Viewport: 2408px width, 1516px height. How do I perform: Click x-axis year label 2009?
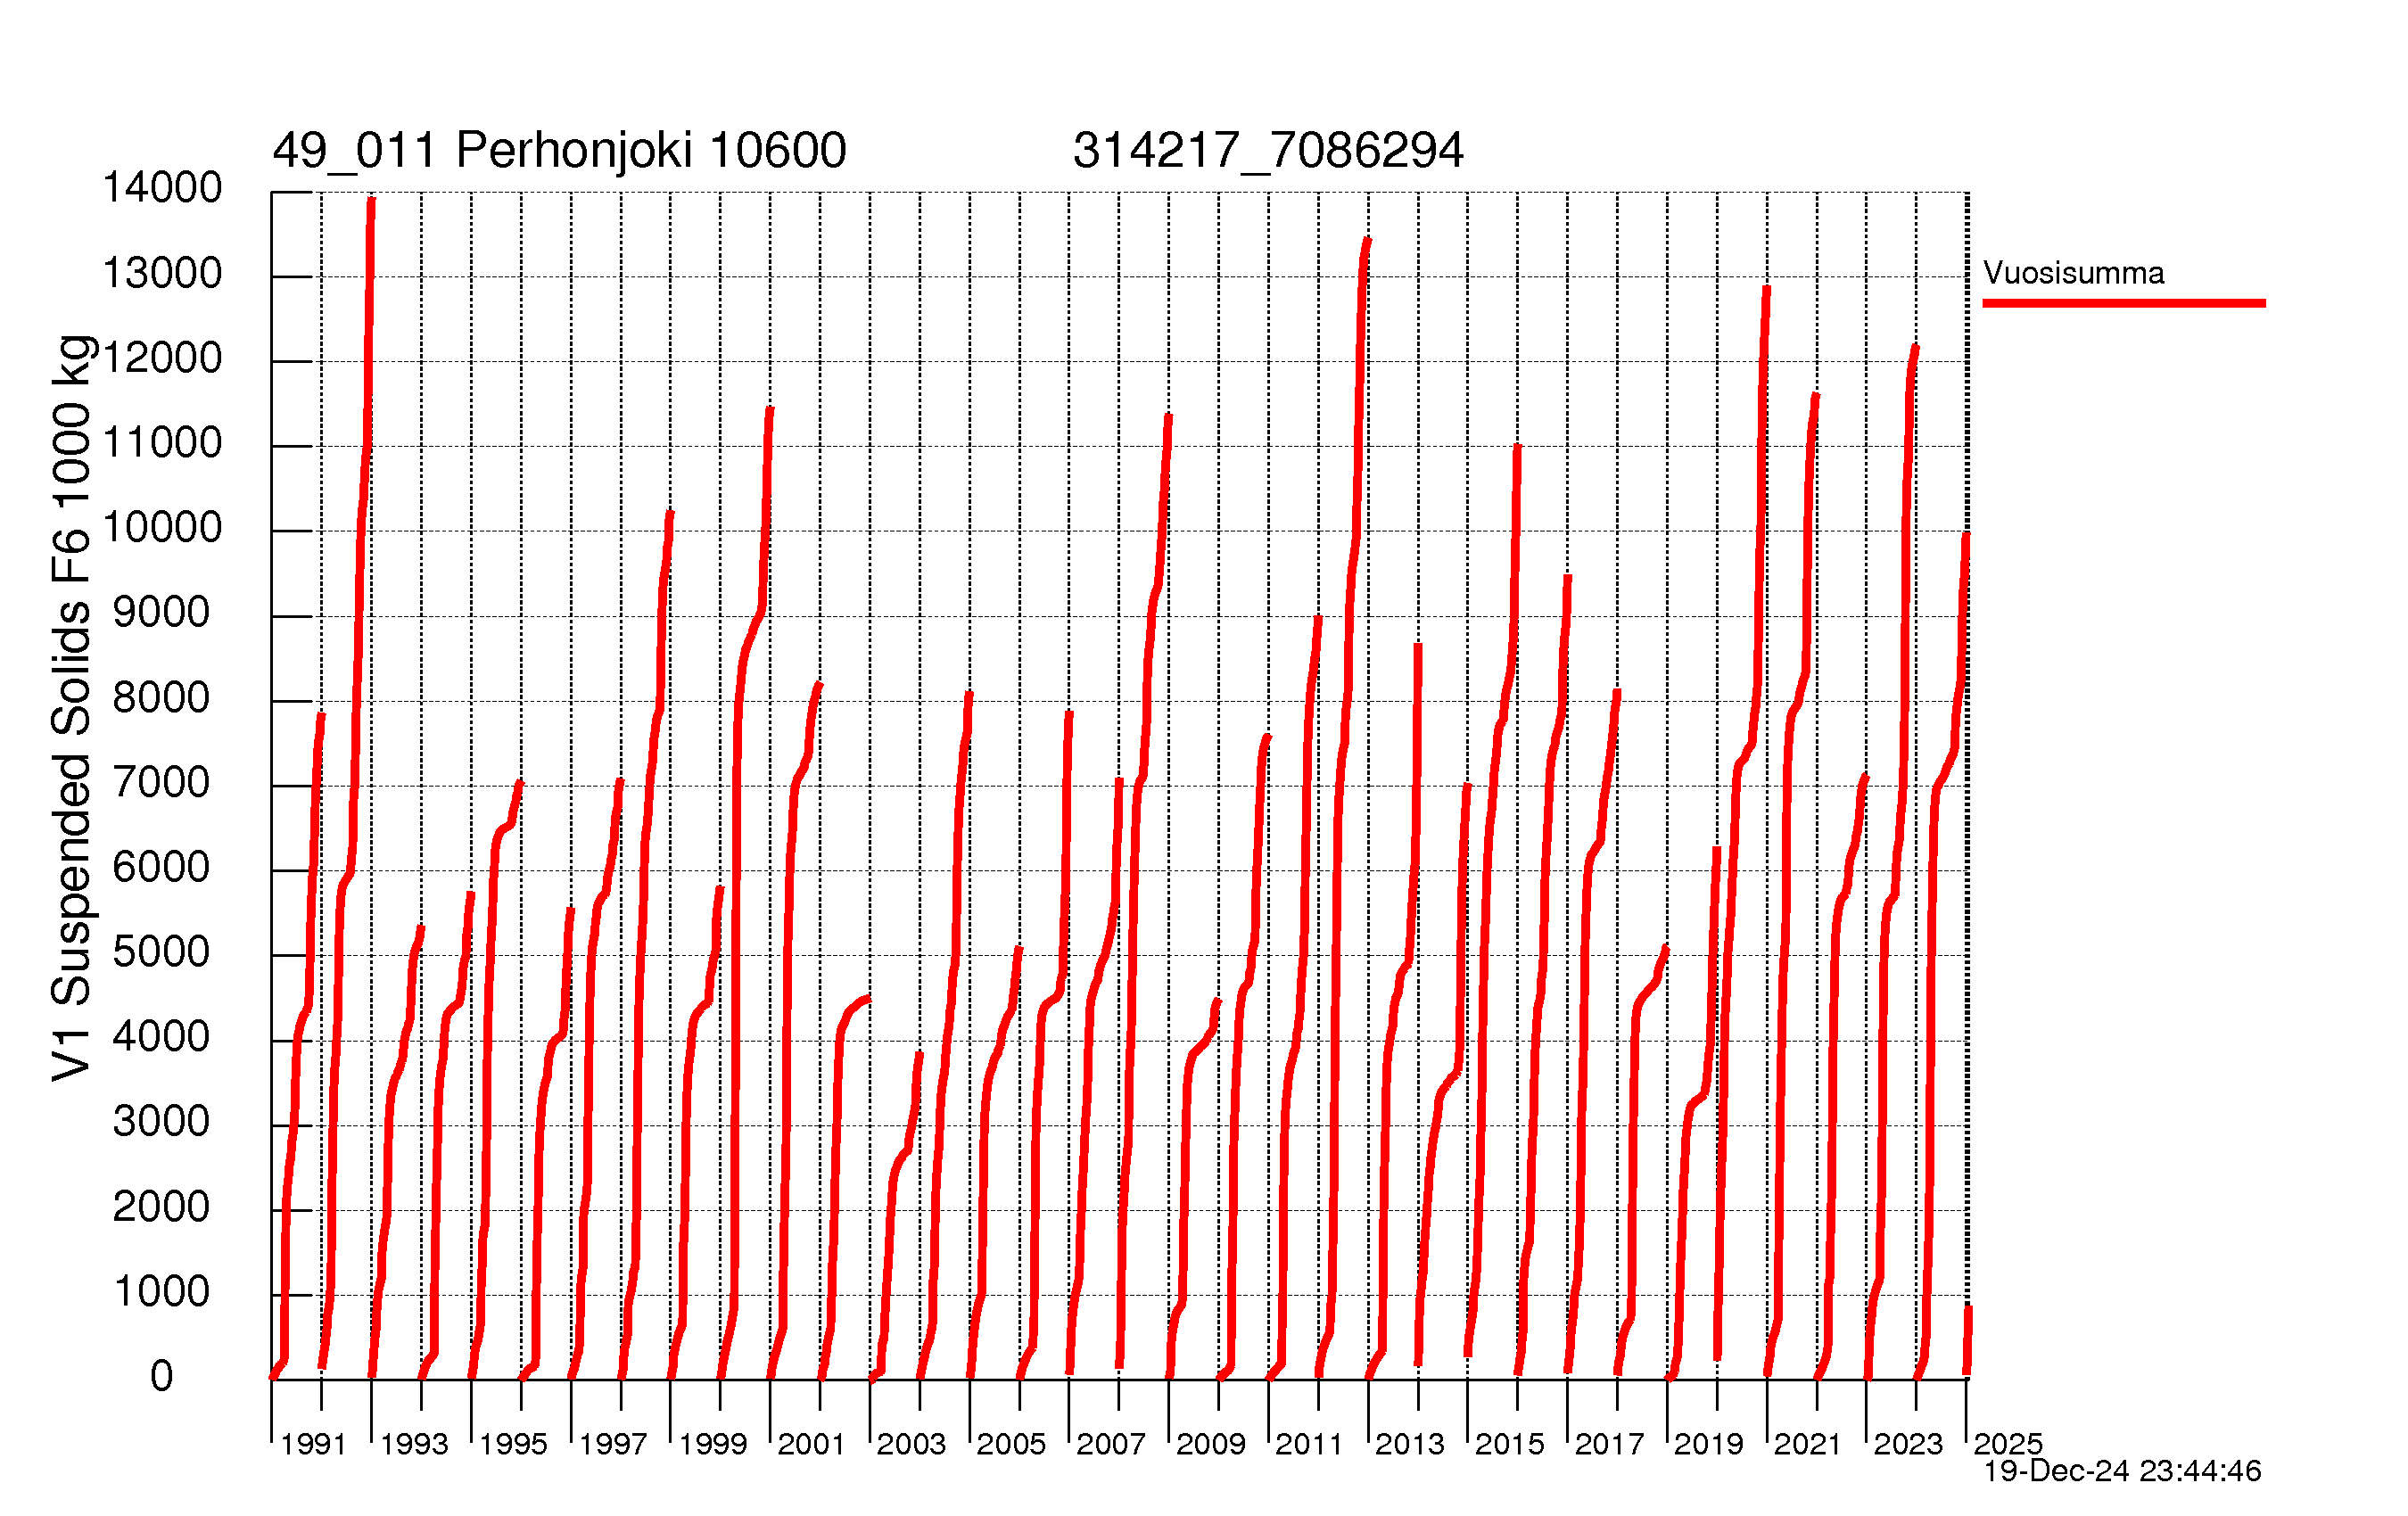(1210, 1444)
